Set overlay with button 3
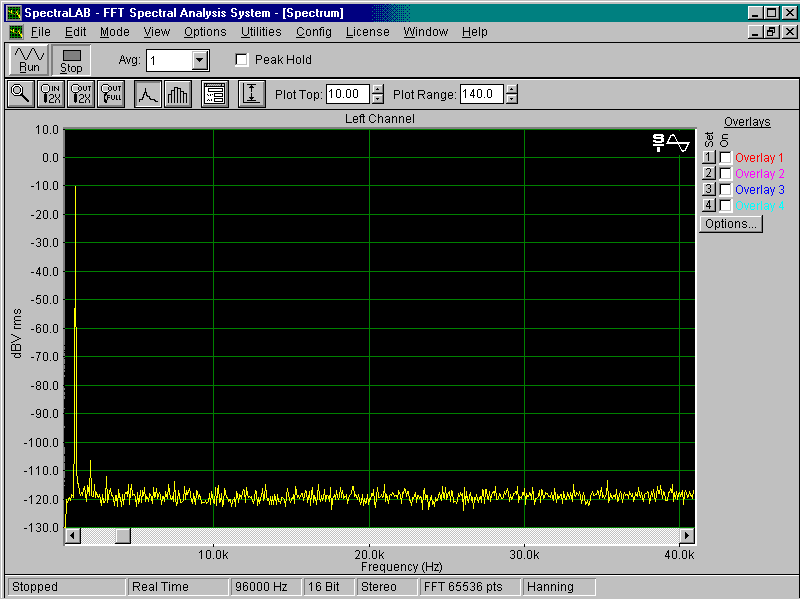 [709, 189]
